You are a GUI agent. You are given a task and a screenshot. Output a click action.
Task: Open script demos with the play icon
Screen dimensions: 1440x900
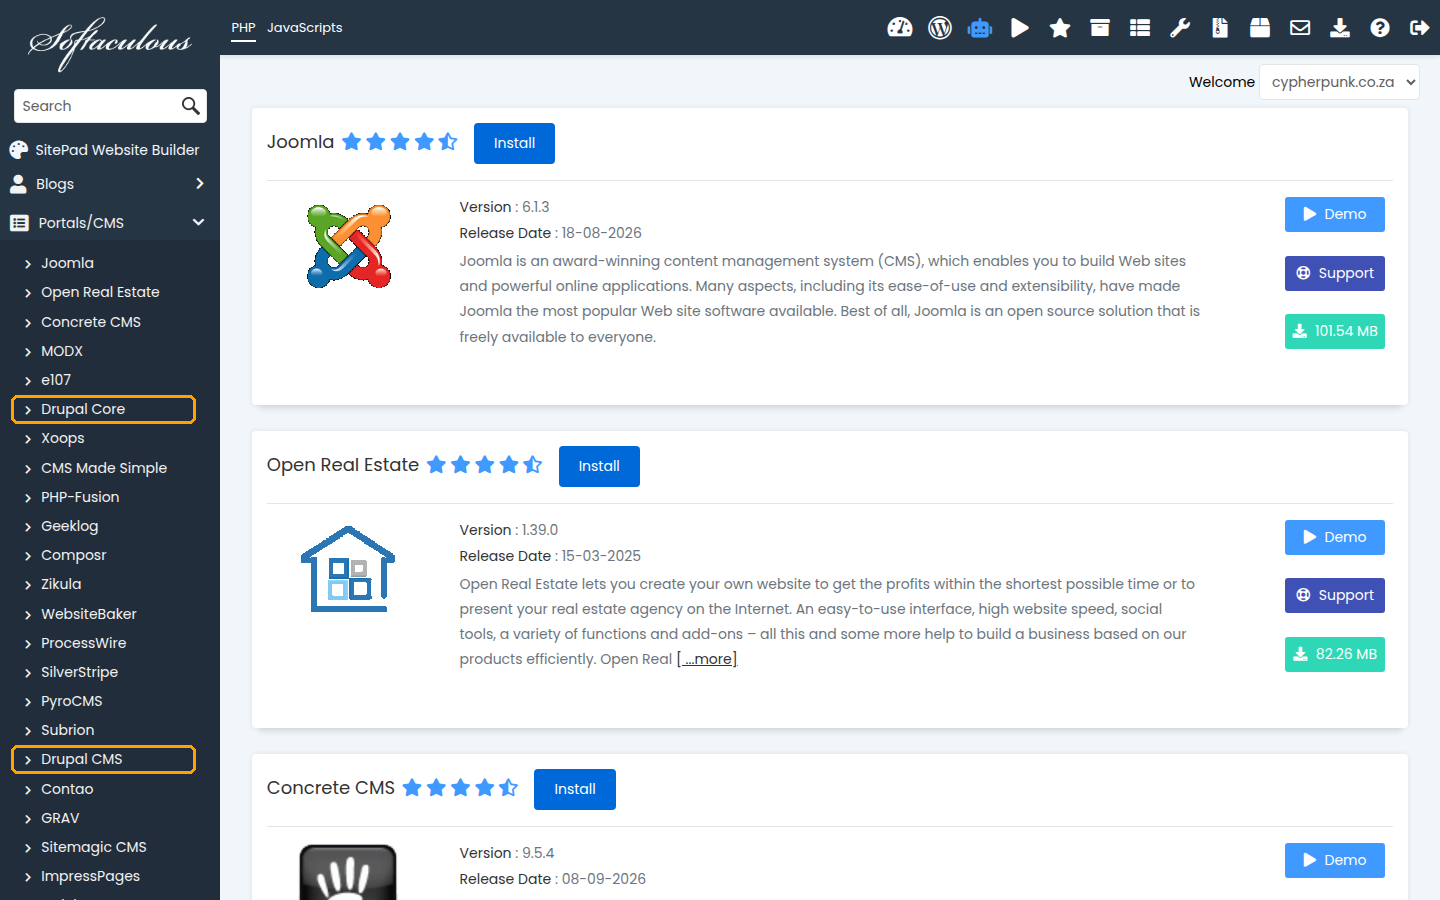tap(1020, 28)
